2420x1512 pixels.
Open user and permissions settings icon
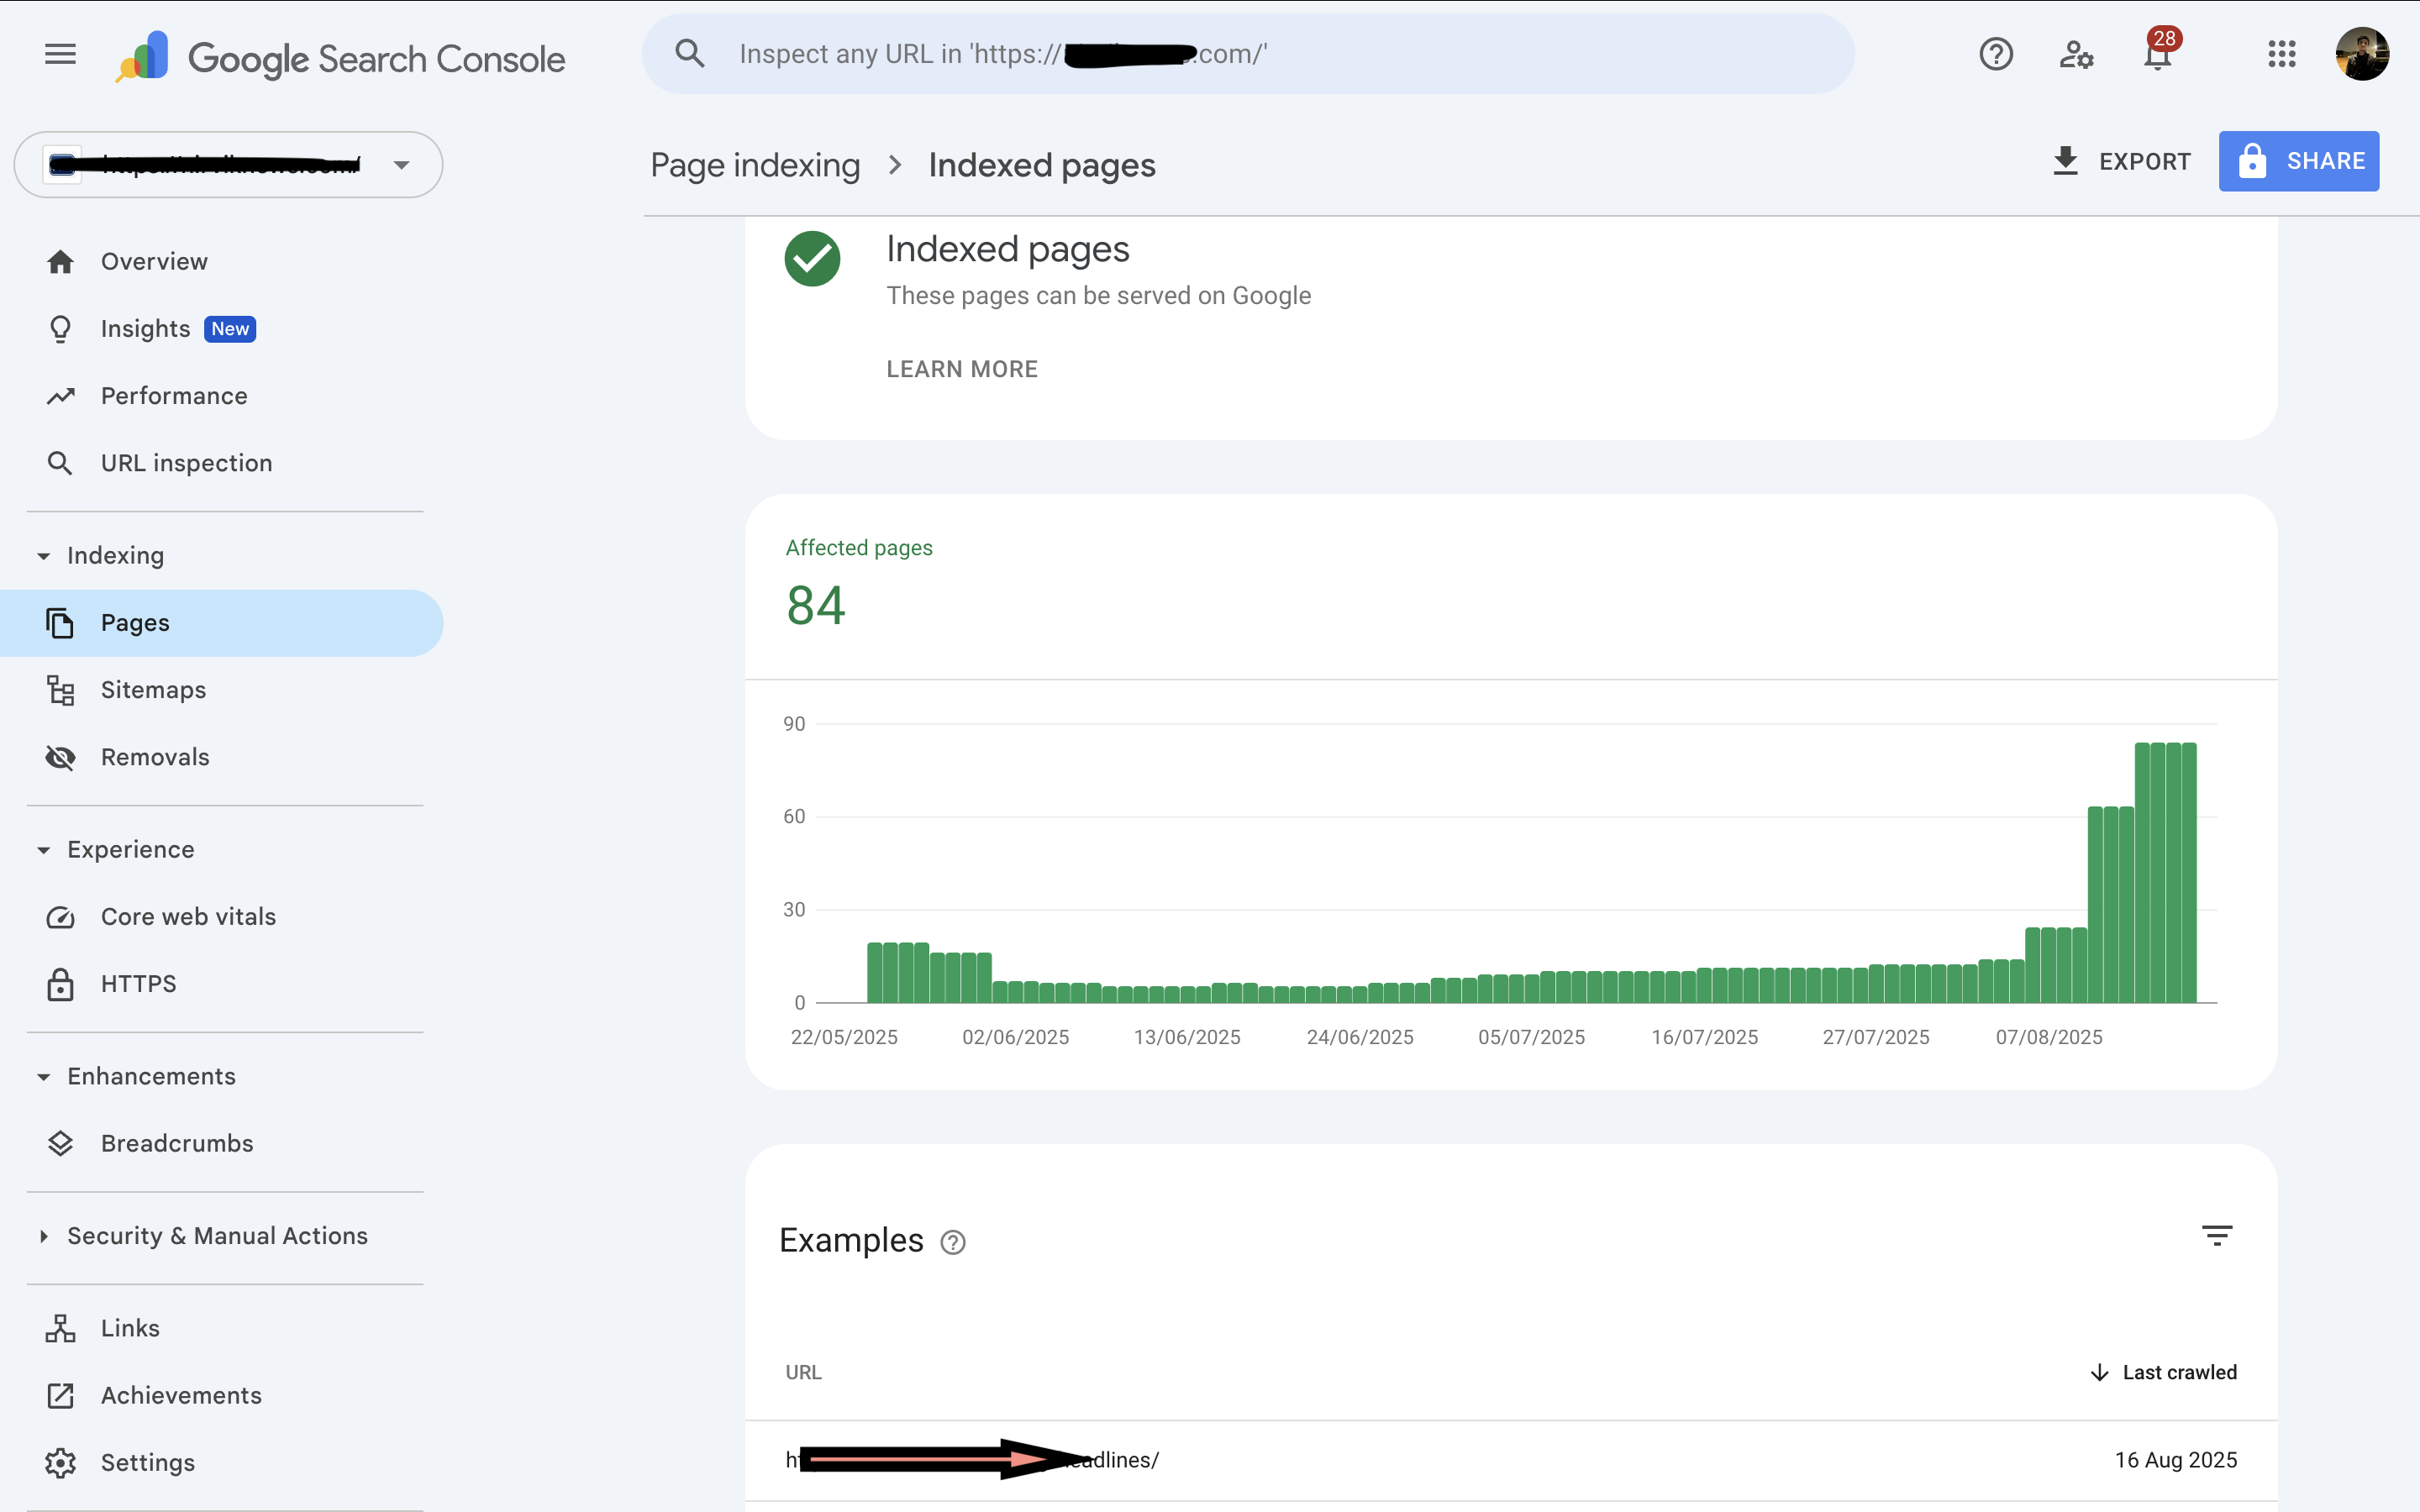click(x=2077, y=57)
